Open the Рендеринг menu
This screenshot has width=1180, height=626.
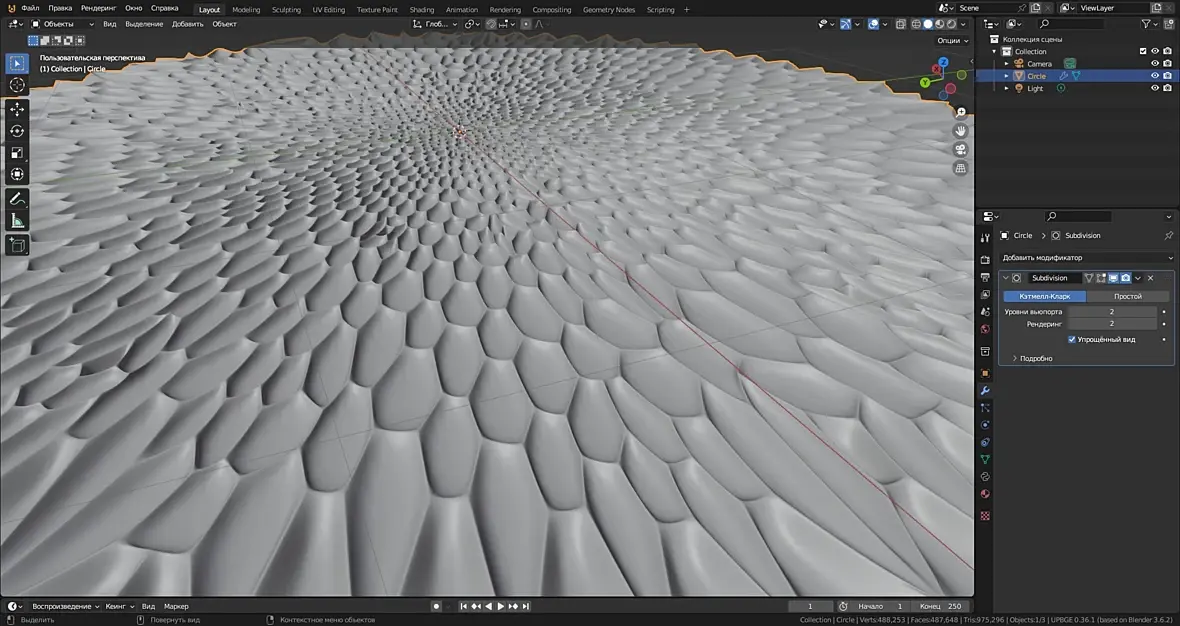[x=99, y=8]
